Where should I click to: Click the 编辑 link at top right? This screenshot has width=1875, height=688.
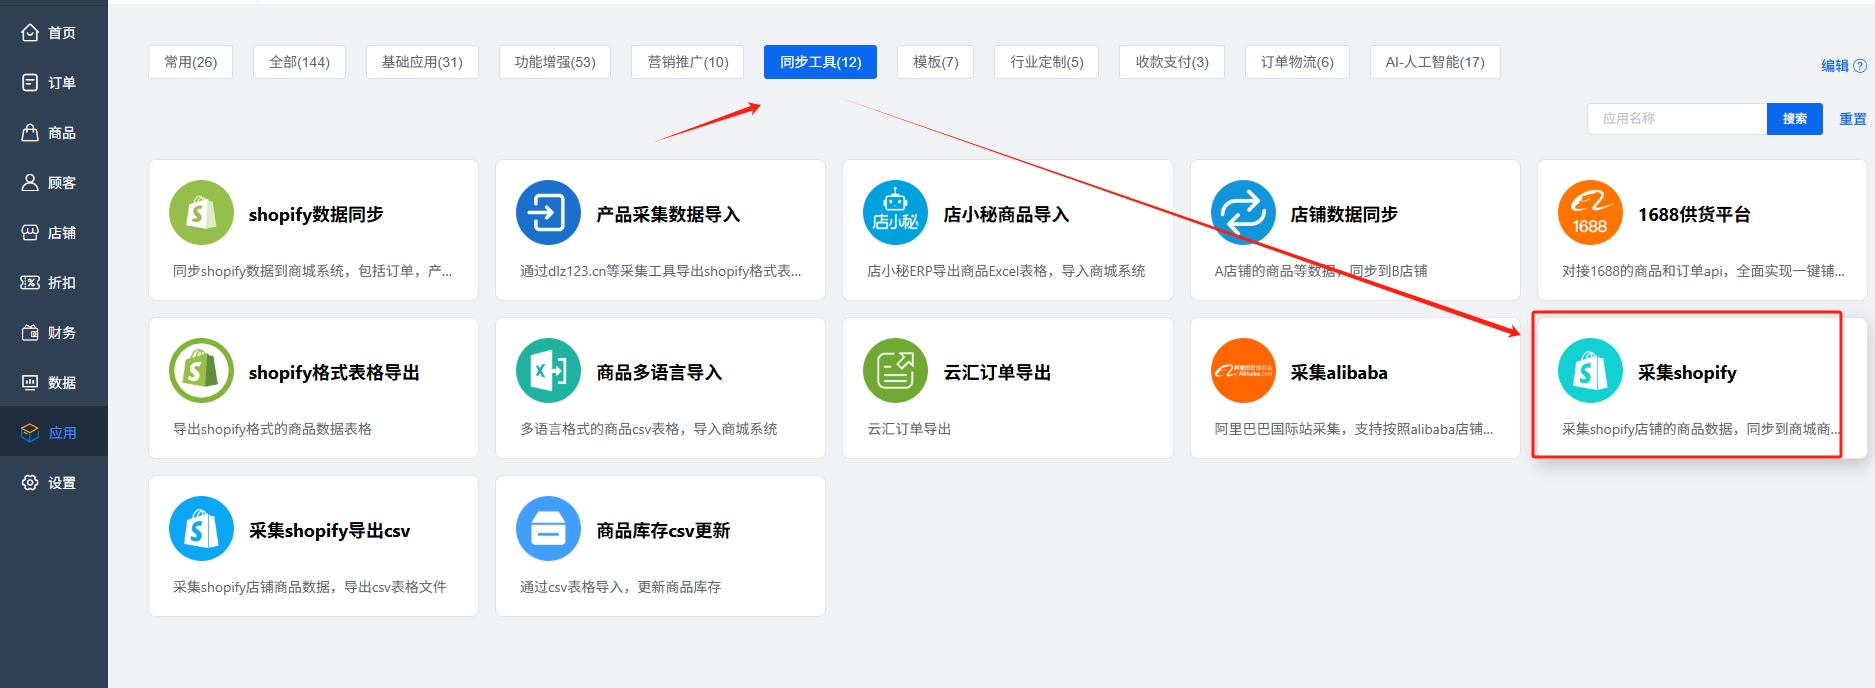1834,66
